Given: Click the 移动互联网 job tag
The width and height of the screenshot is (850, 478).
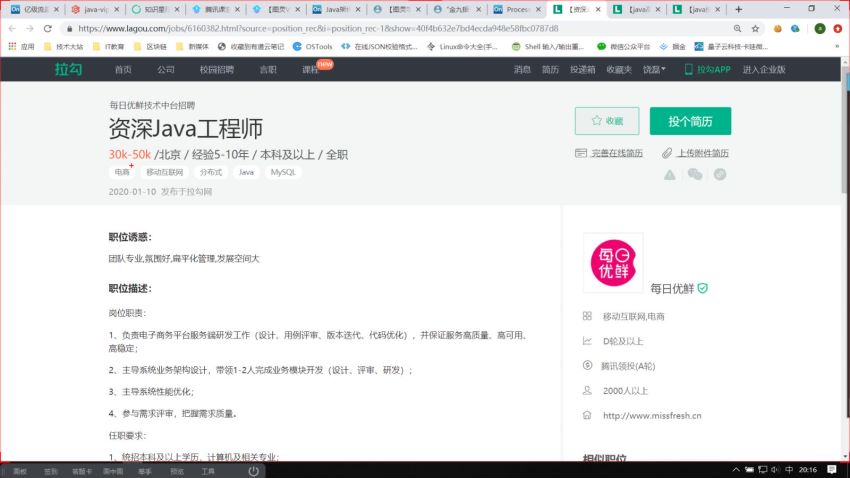Looking at the screenshot, I should coord(165,172).
